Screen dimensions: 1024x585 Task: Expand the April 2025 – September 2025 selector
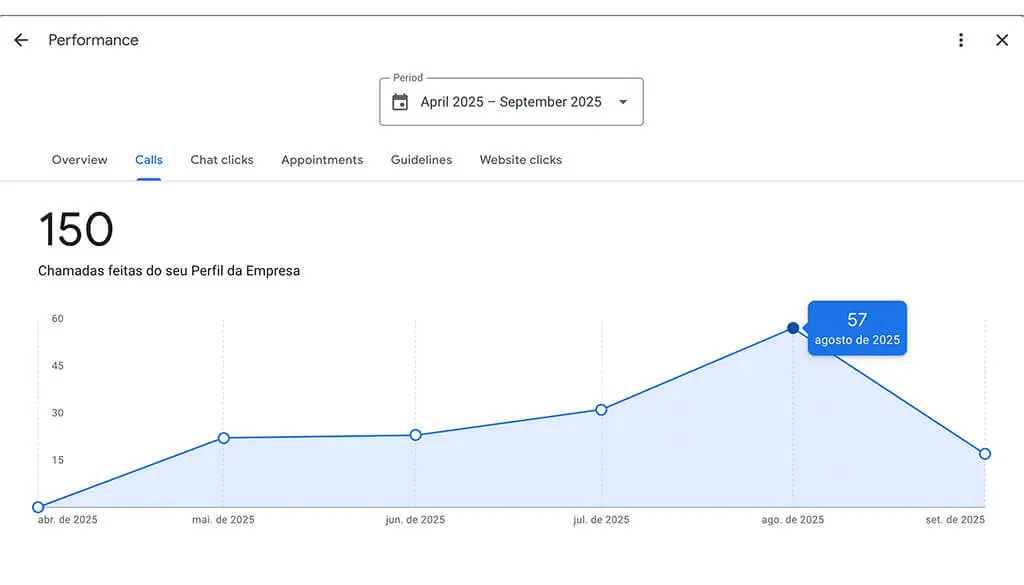pos(510,101)
